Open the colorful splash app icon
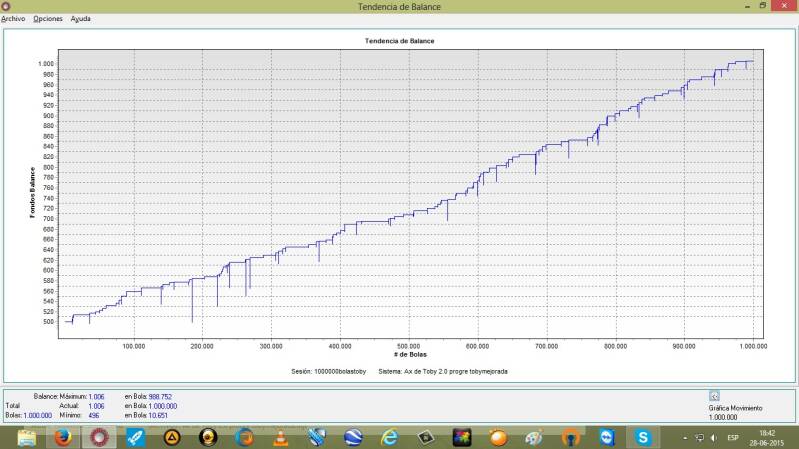The image size is (799, 449). click(462, 437)
